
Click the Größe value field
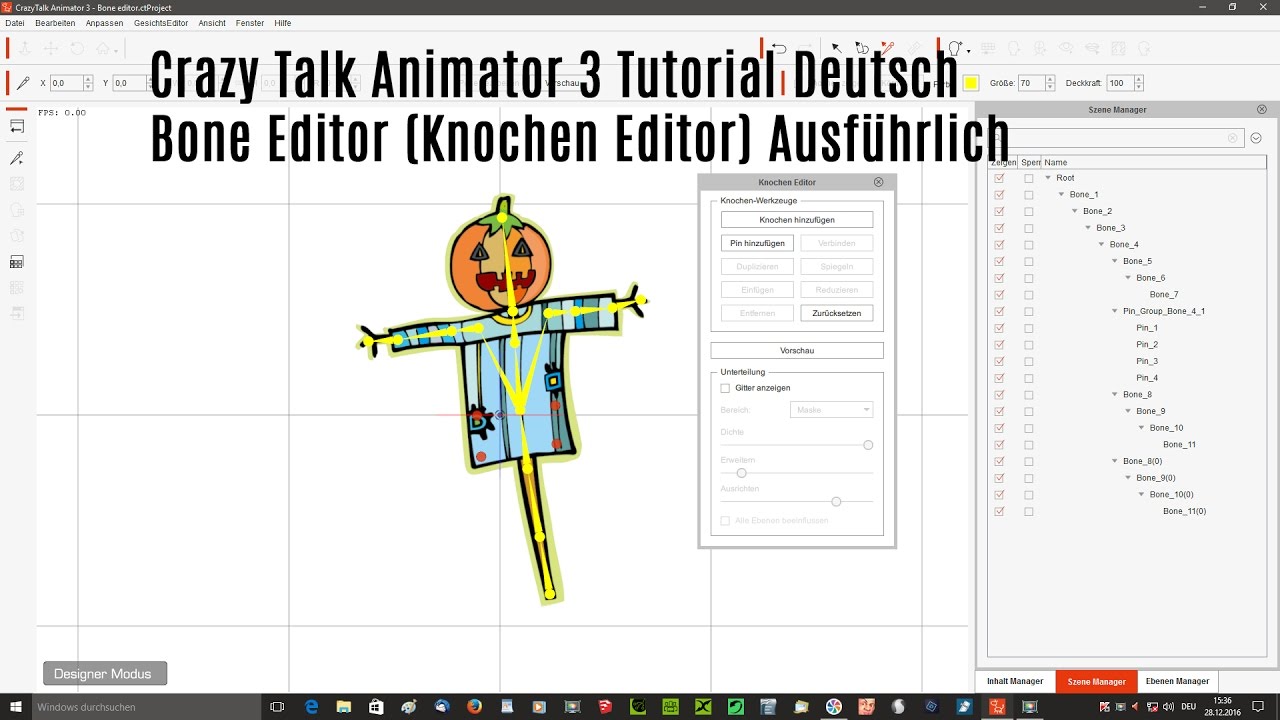1031,83
